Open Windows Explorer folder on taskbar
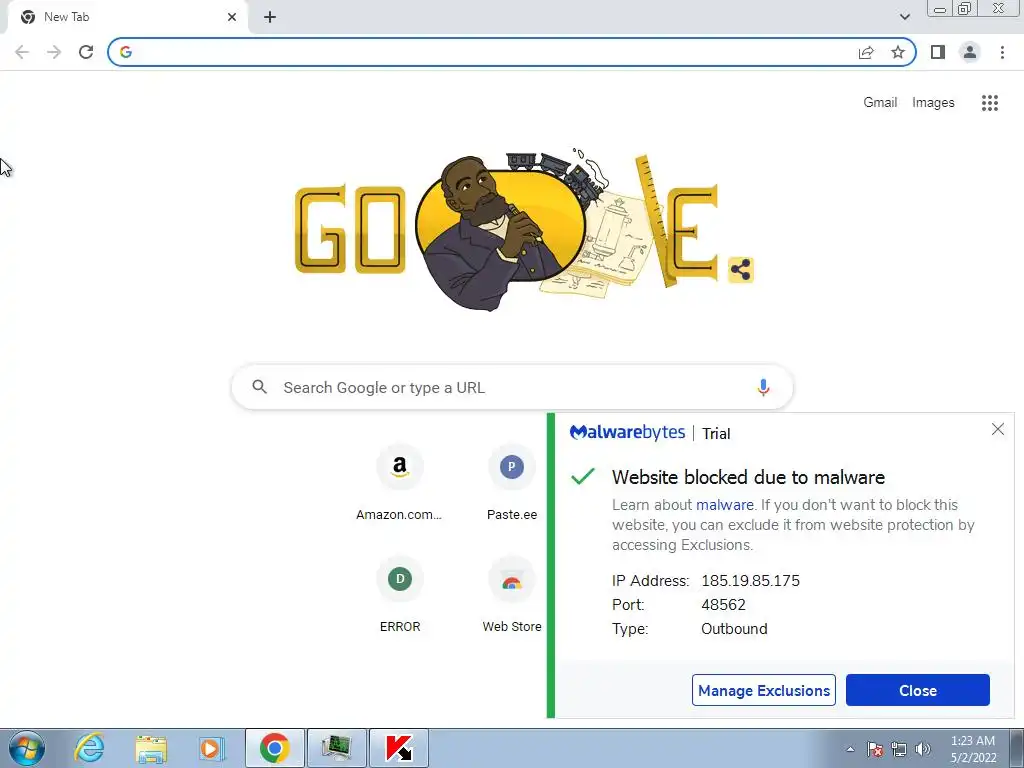 pos(151,748)
